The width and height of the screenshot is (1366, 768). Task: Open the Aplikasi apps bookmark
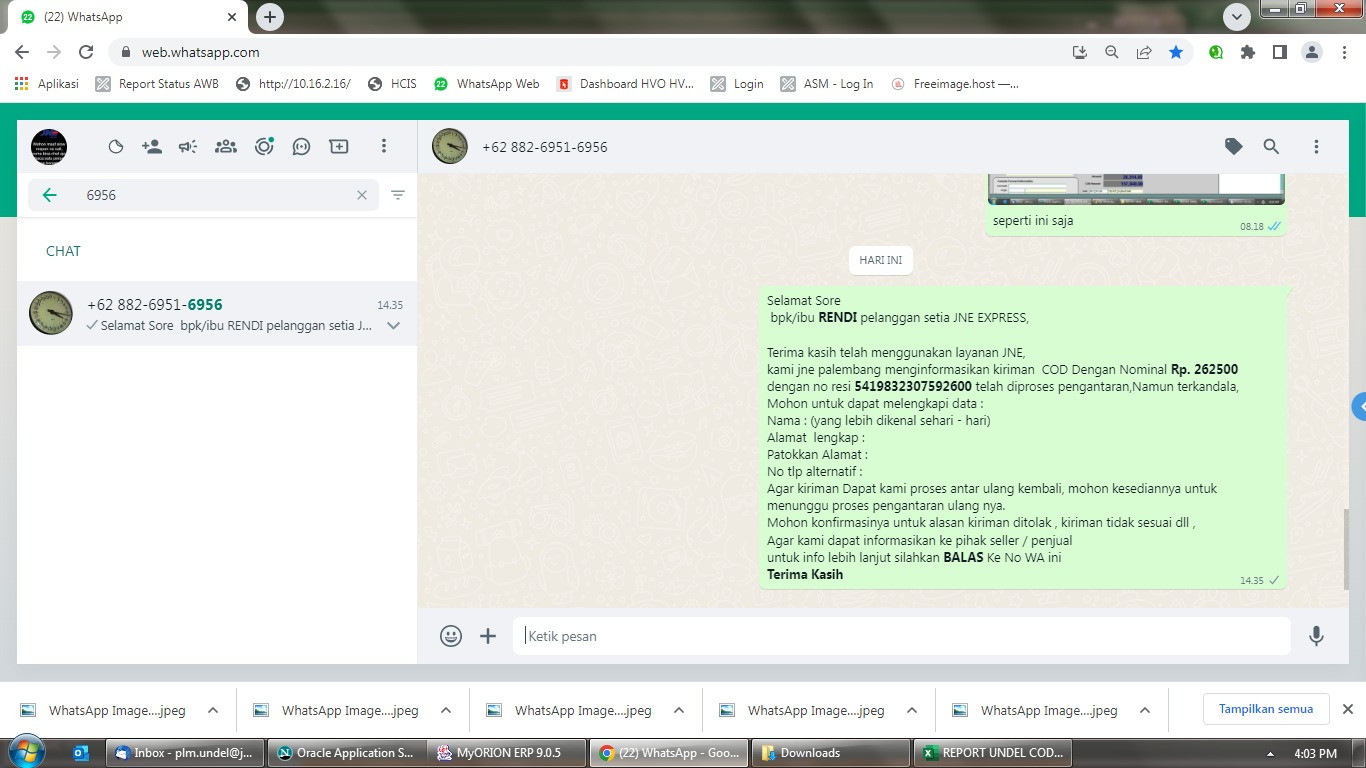click(46, 84)
